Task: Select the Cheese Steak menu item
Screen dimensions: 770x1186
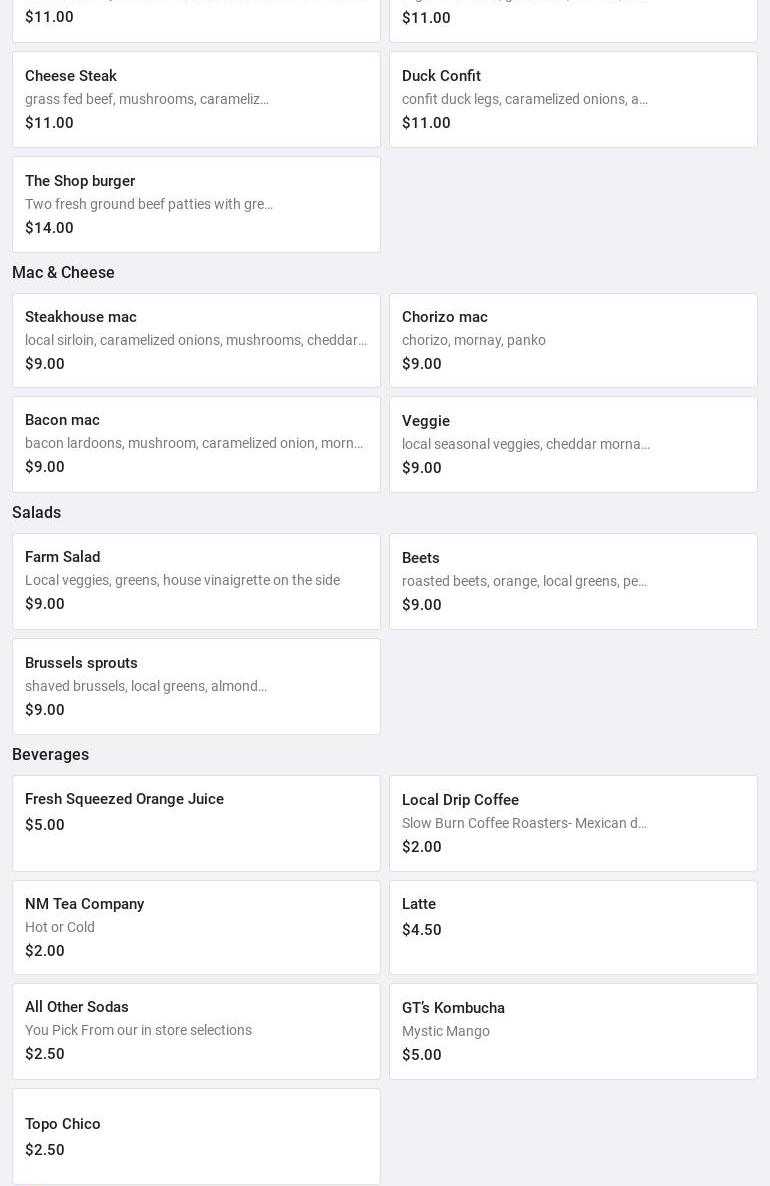Action: (x=196, y=99)
